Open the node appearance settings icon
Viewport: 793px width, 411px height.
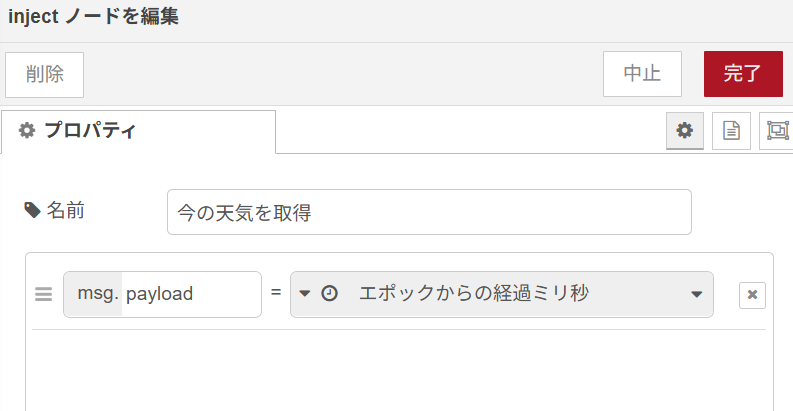point(777,130)
